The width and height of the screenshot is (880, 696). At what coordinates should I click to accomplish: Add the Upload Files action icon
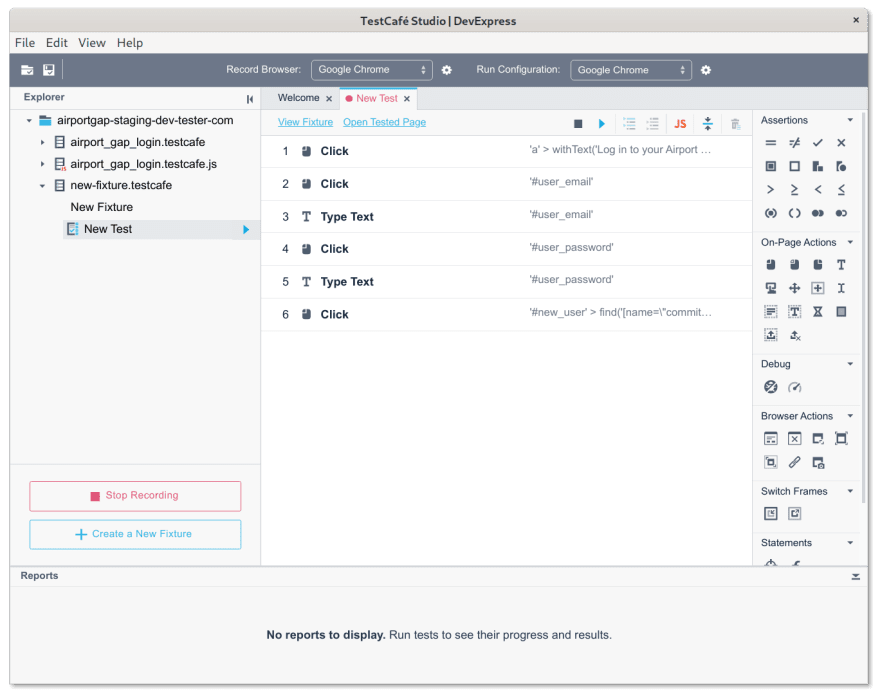[x=771, y=335]
